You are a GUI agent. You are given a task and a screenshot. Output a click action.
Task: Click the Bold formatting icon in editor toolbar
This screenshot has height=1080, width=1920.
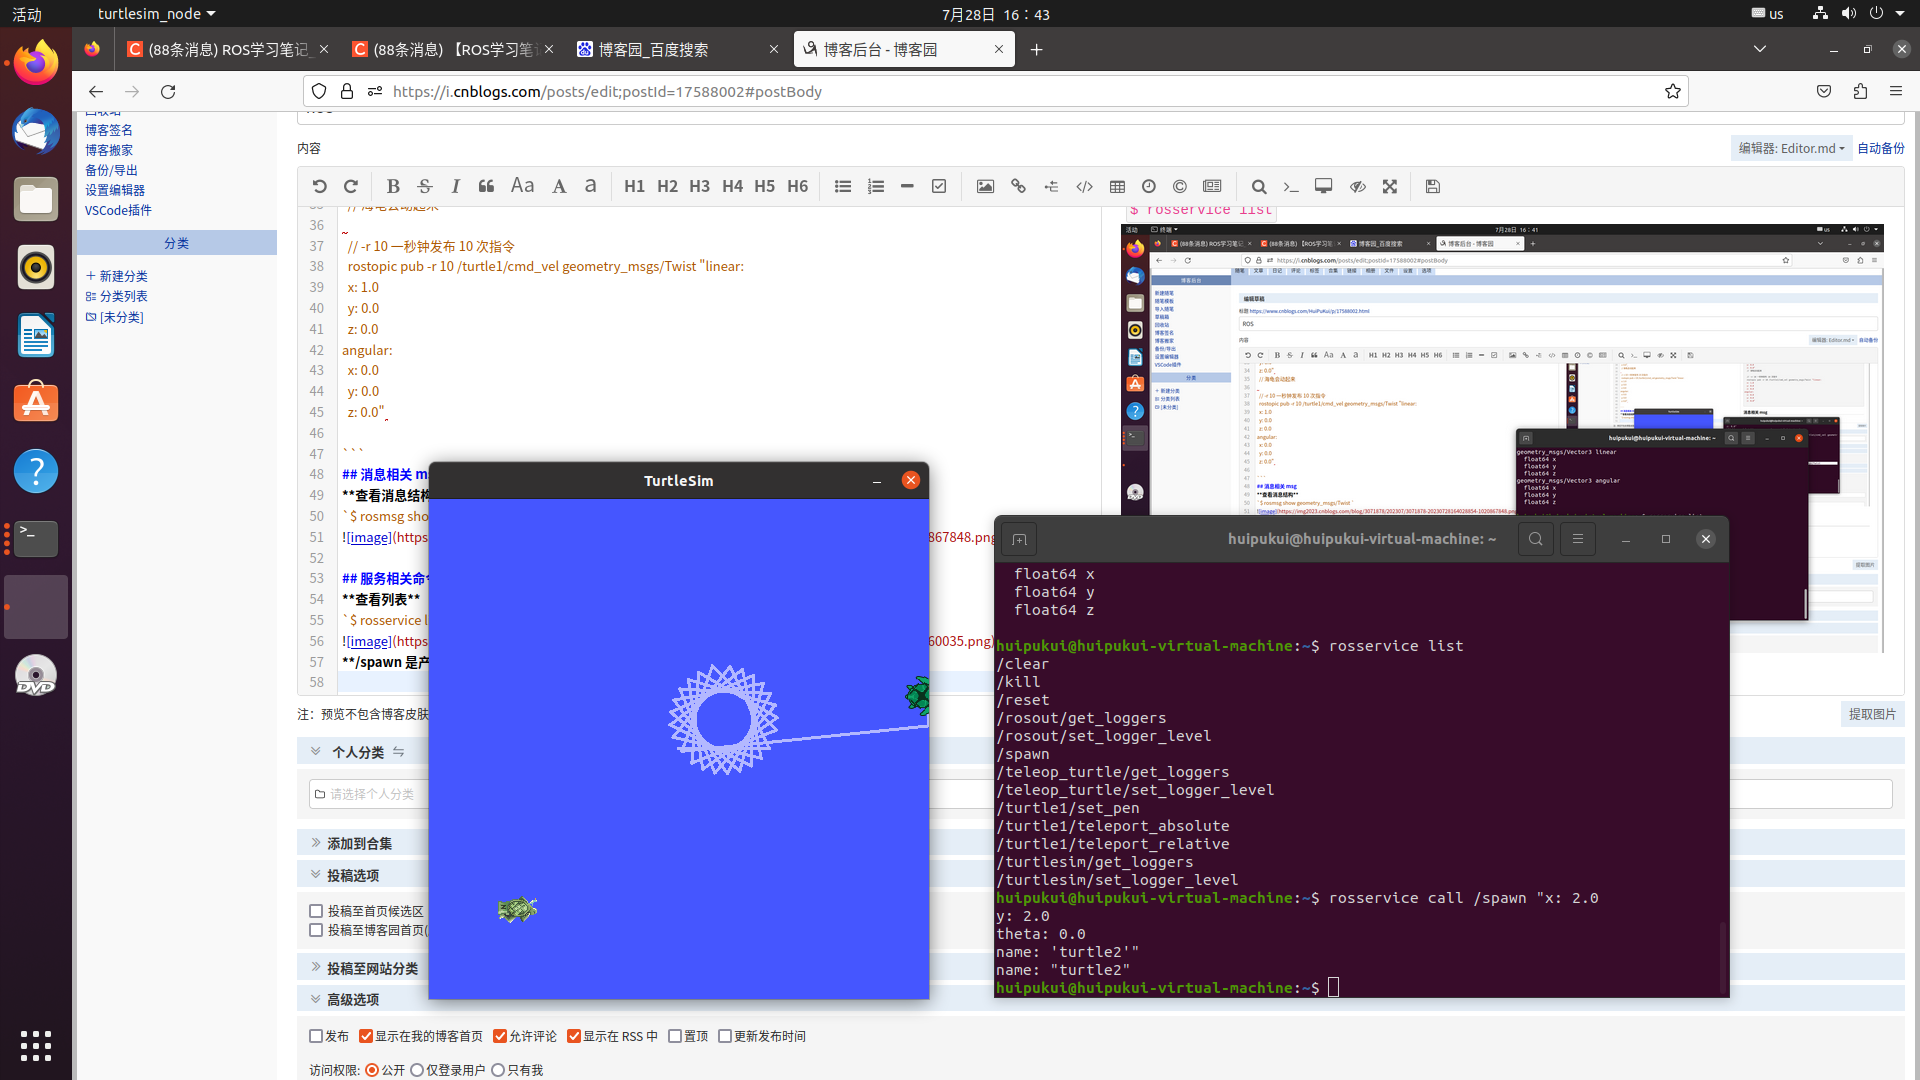(x=393, y=186)
